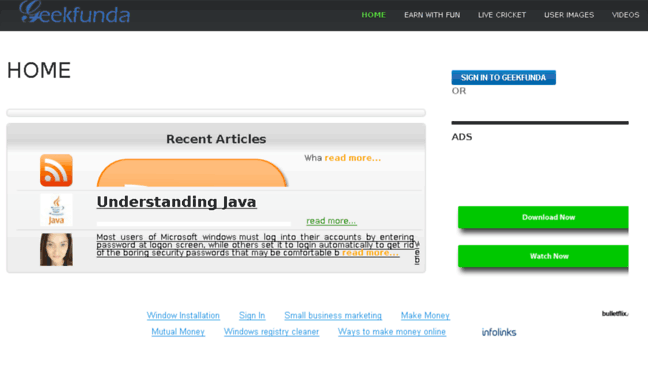Click the green Watch Now button
Screen dimensions: 648x365
(543, 256)
